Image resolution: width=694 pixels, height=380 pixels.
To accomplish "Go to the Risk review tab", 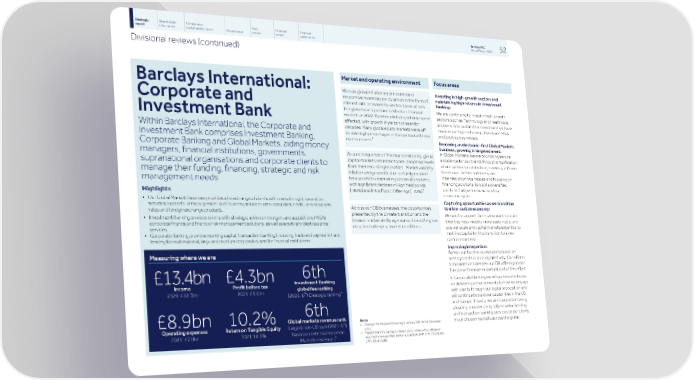I will click(x=257, y=31).
